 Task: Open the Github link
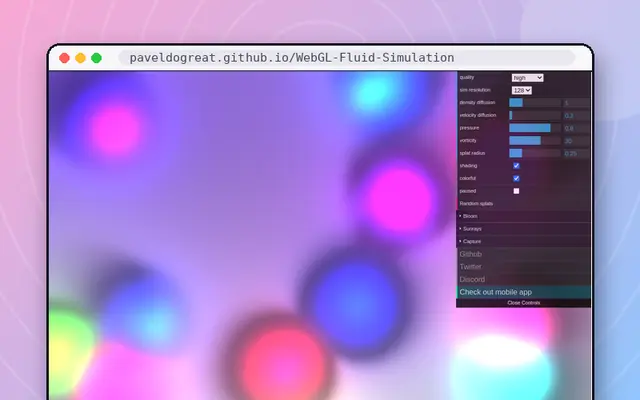pos(524,254)
